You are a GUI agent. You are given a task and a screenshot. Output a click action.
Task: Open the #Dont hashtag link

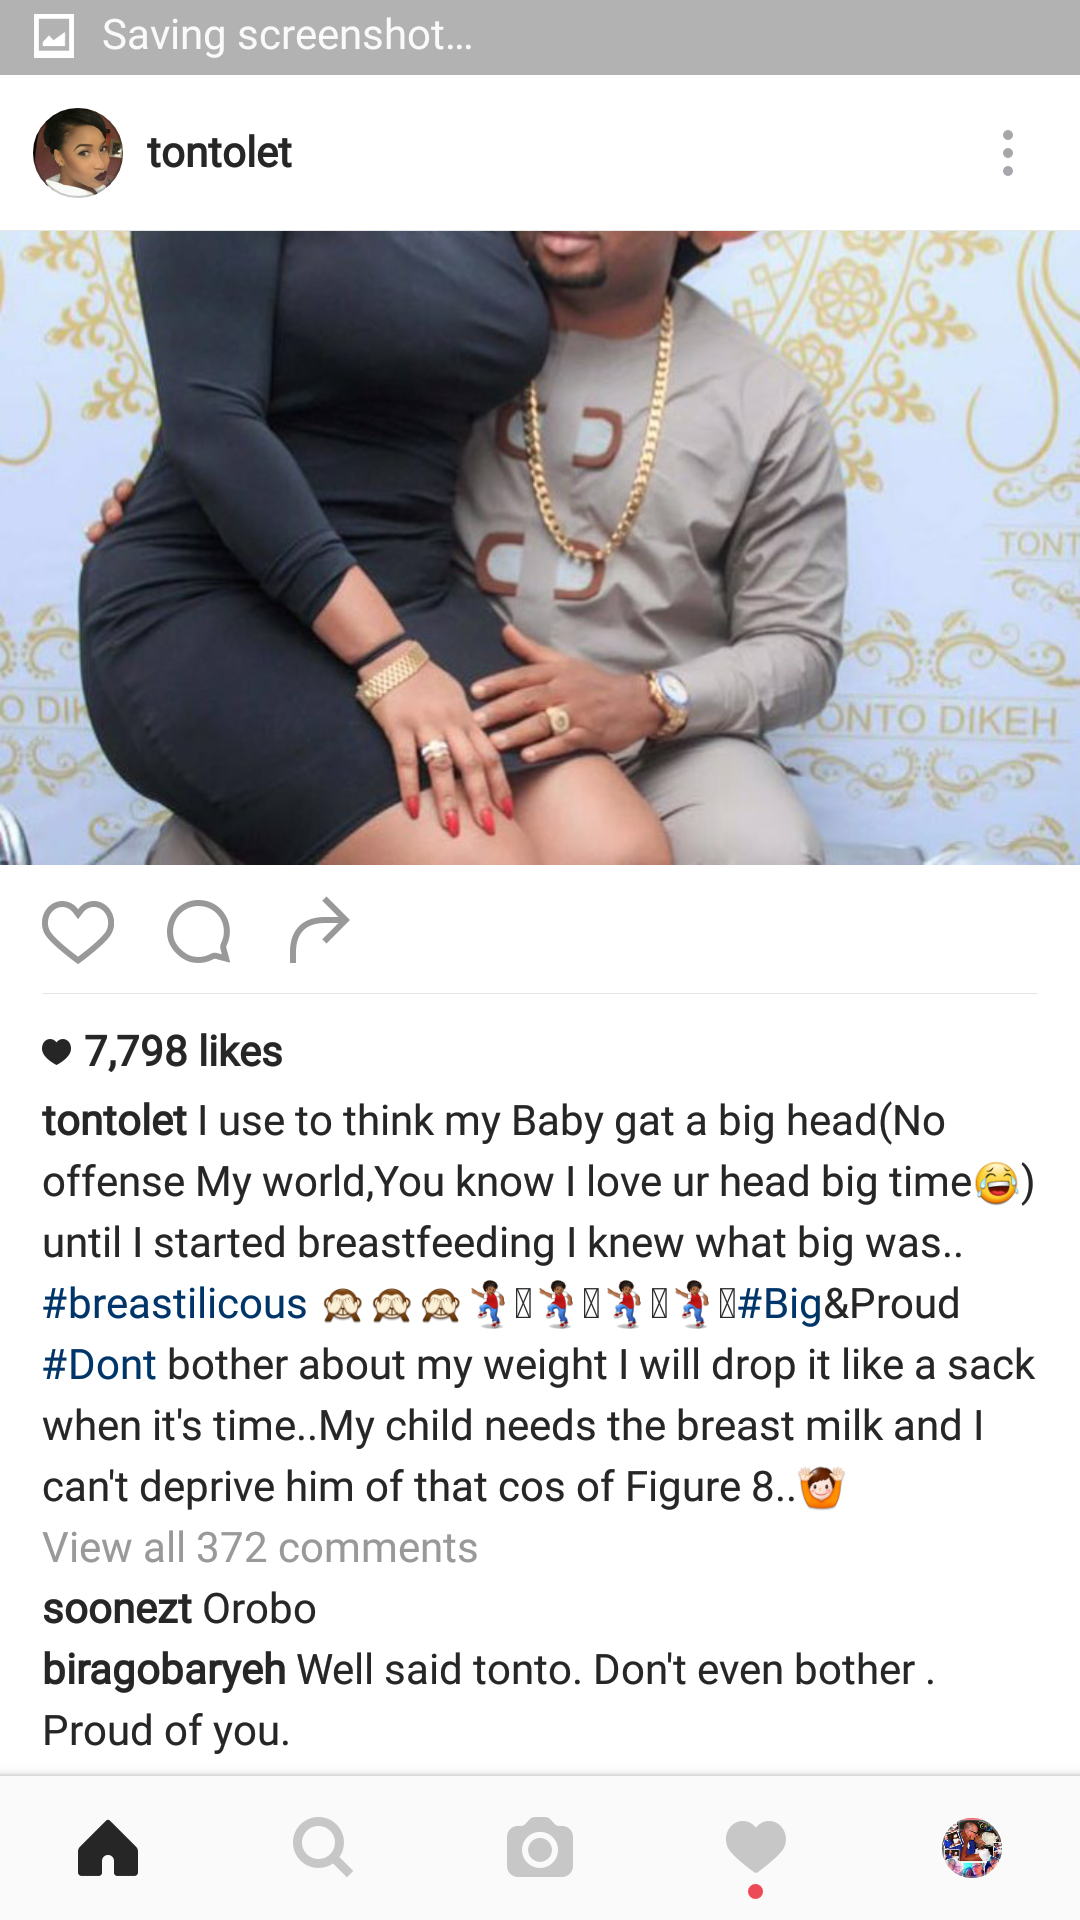[x=99, y=1365]
